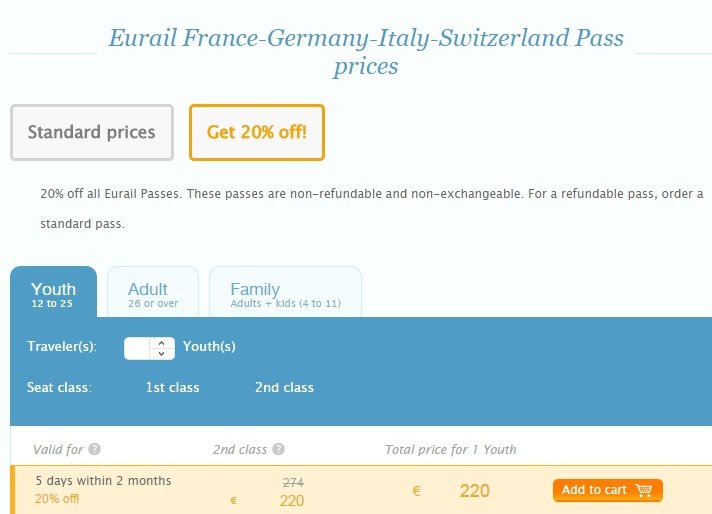
Task: Click the help icon next to Valid for
Action: [94, 450]
